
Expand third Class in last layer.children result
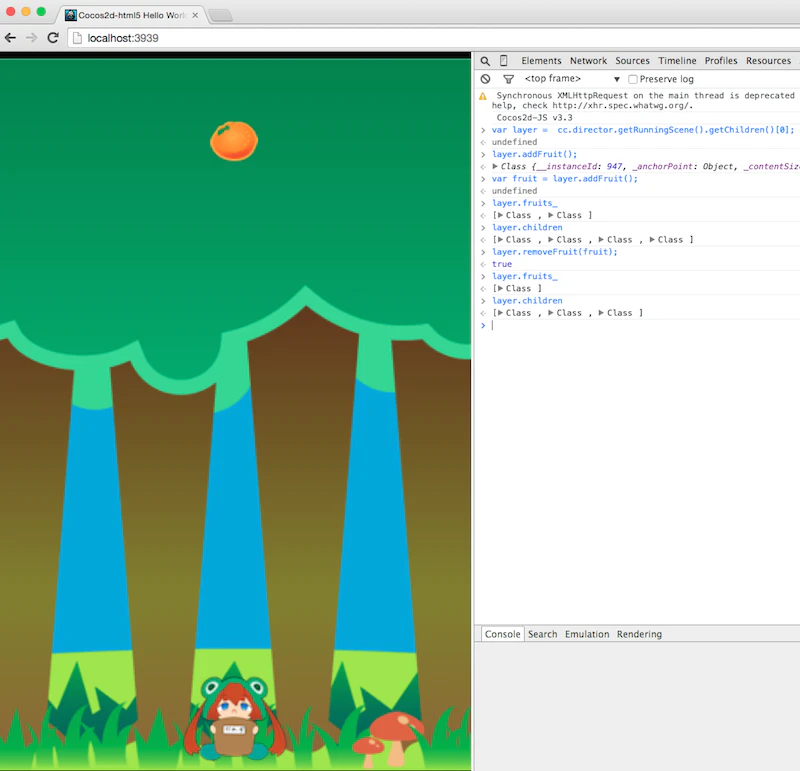pos(602,313)
